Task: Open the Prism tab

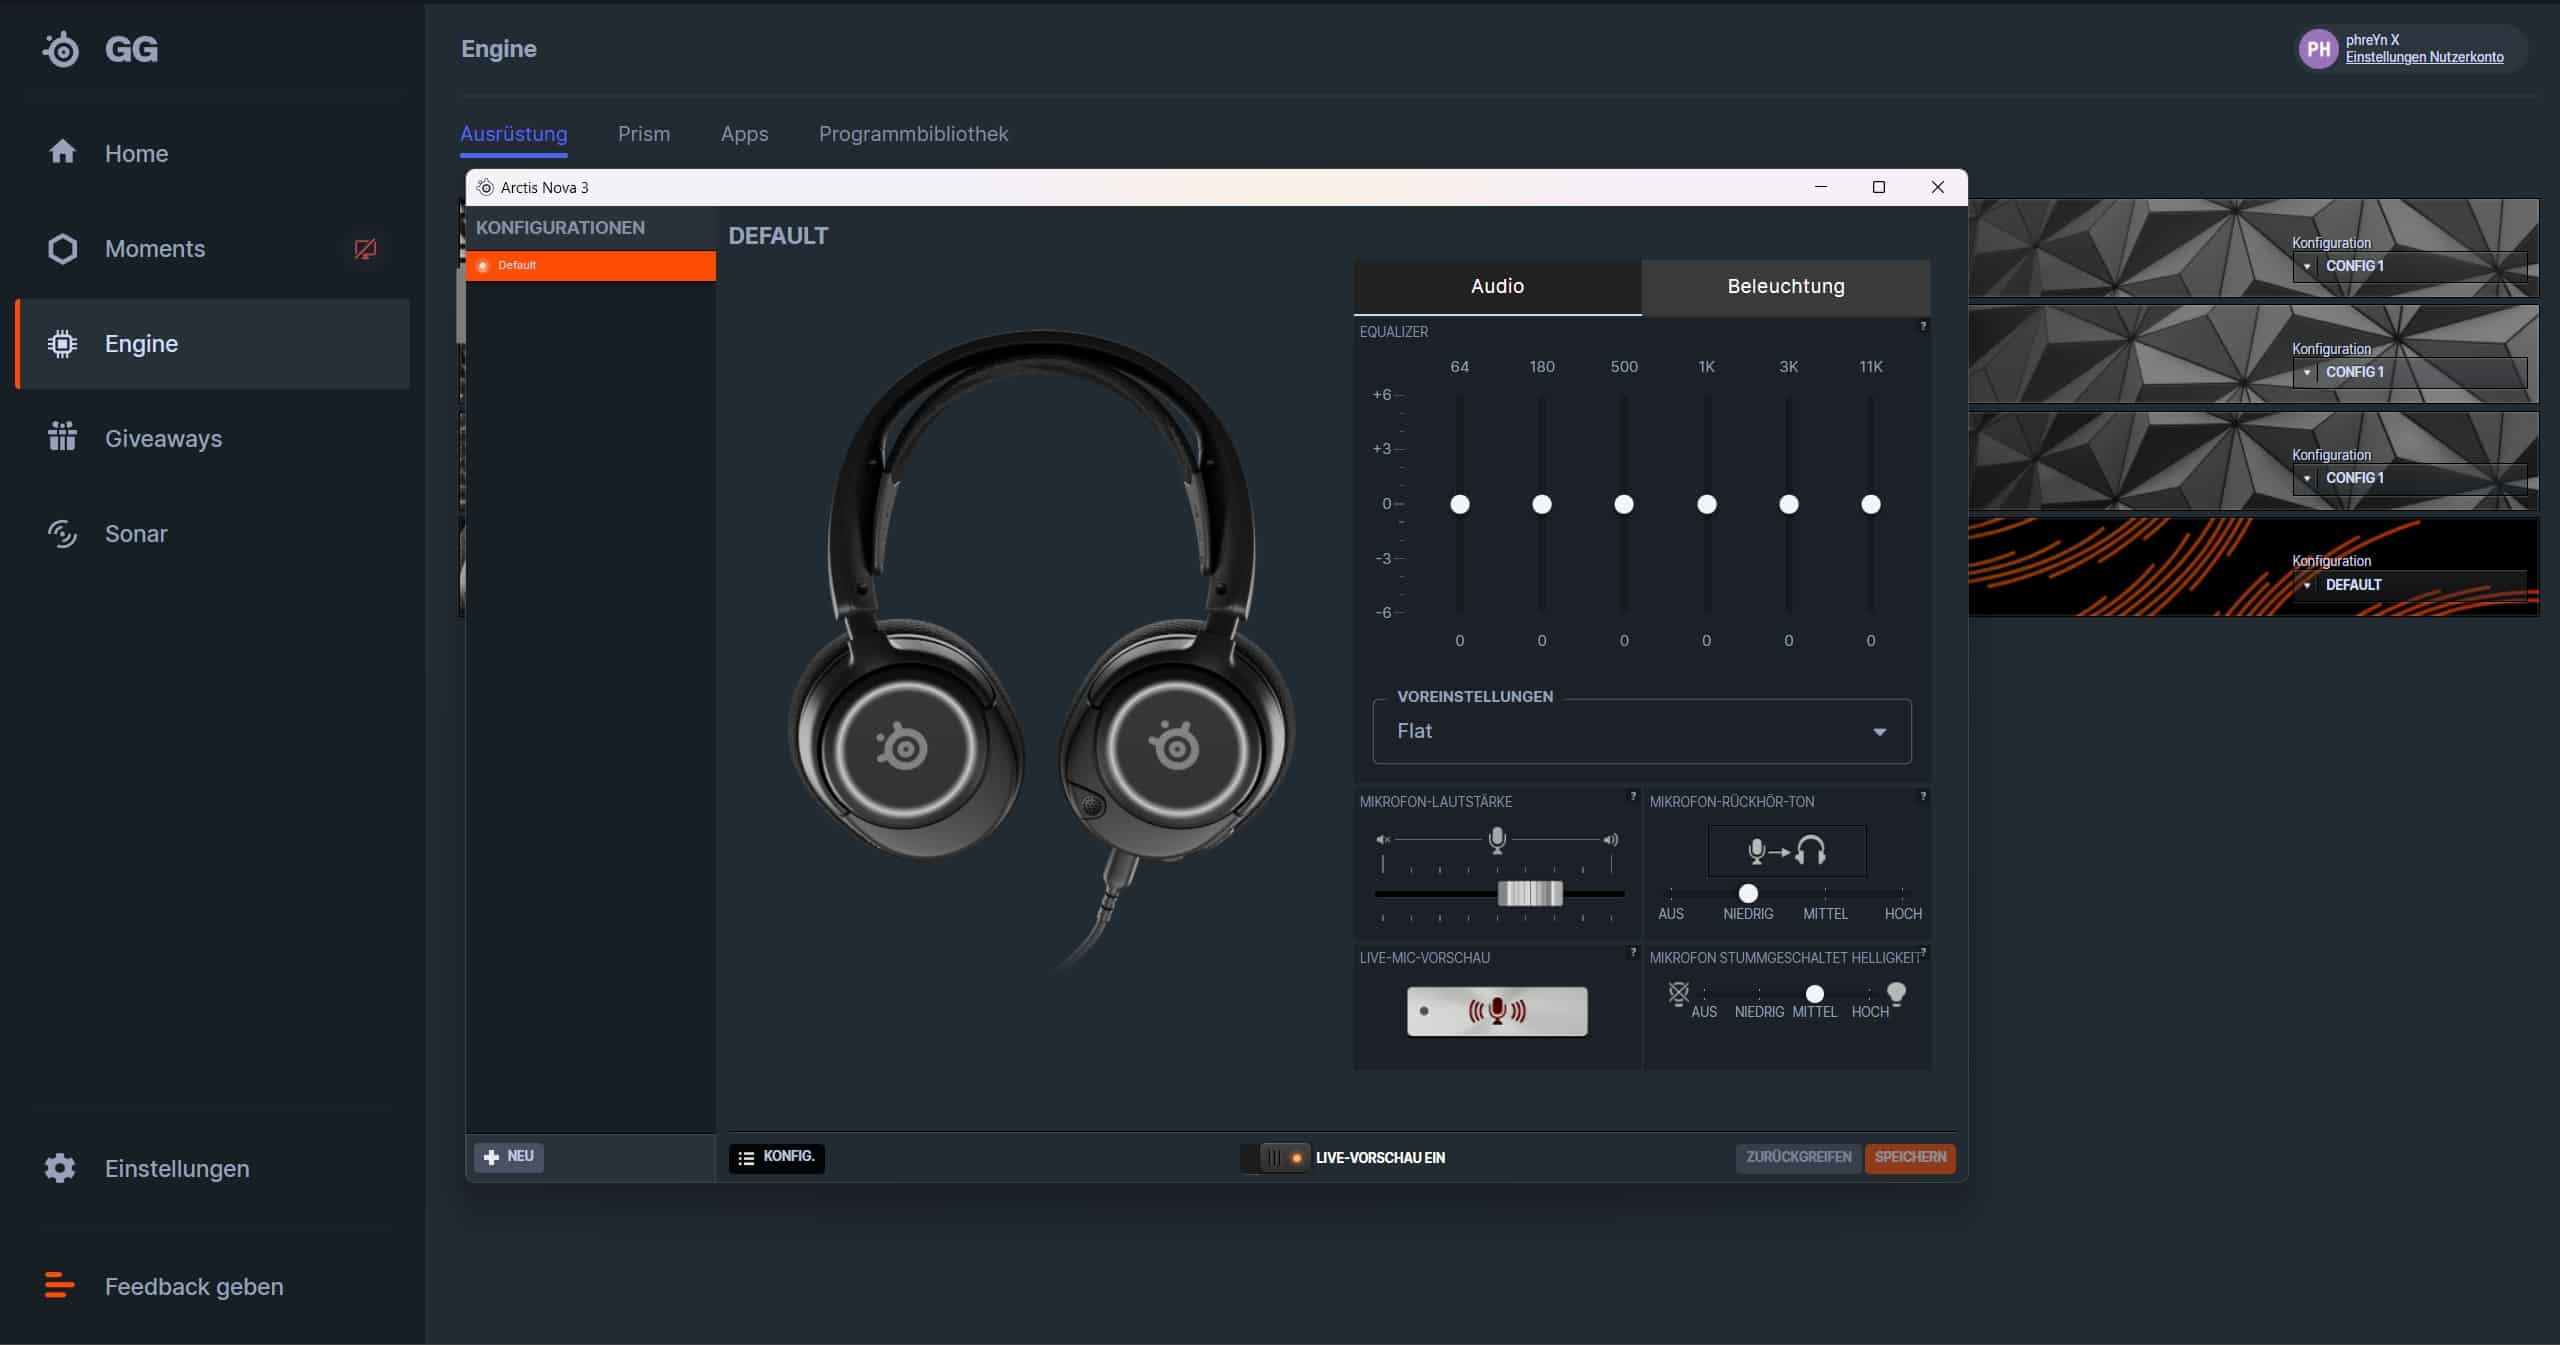Action: 643,134
